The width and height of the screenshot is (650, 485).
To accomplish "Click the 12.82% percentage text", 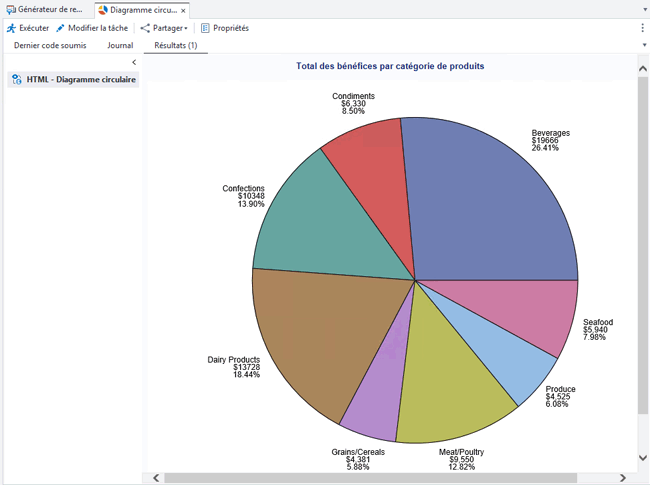I will (461, 467).
